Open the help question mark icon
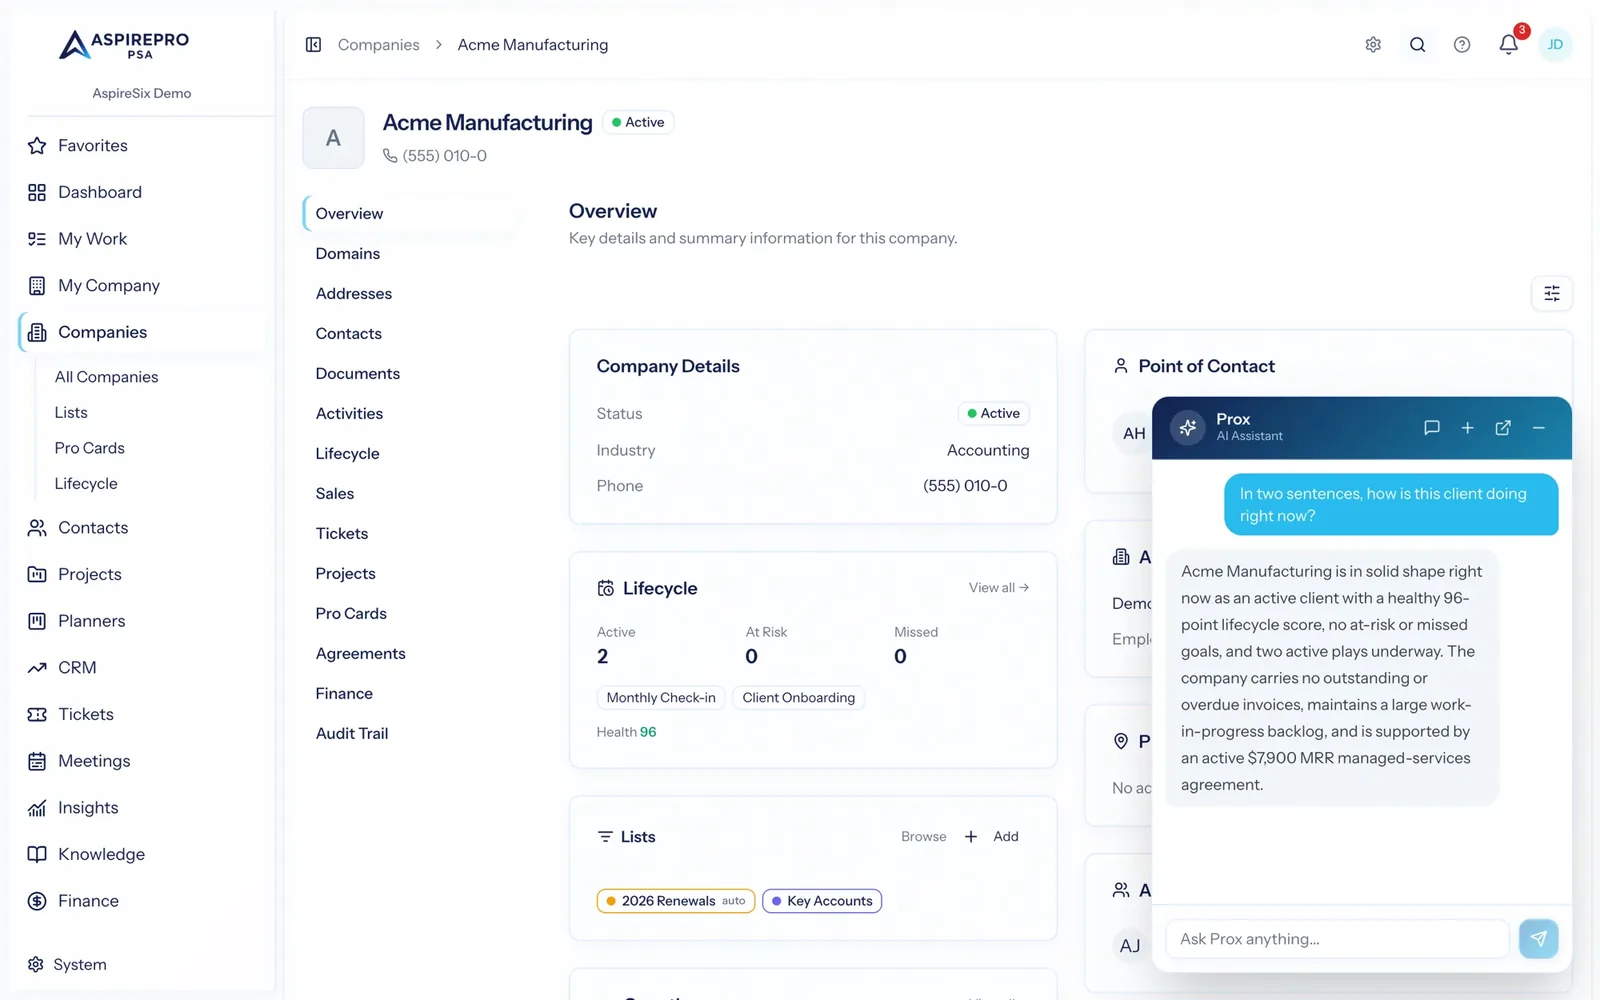This screenshot has height=1000, width=1600. tap(1462, 45)
